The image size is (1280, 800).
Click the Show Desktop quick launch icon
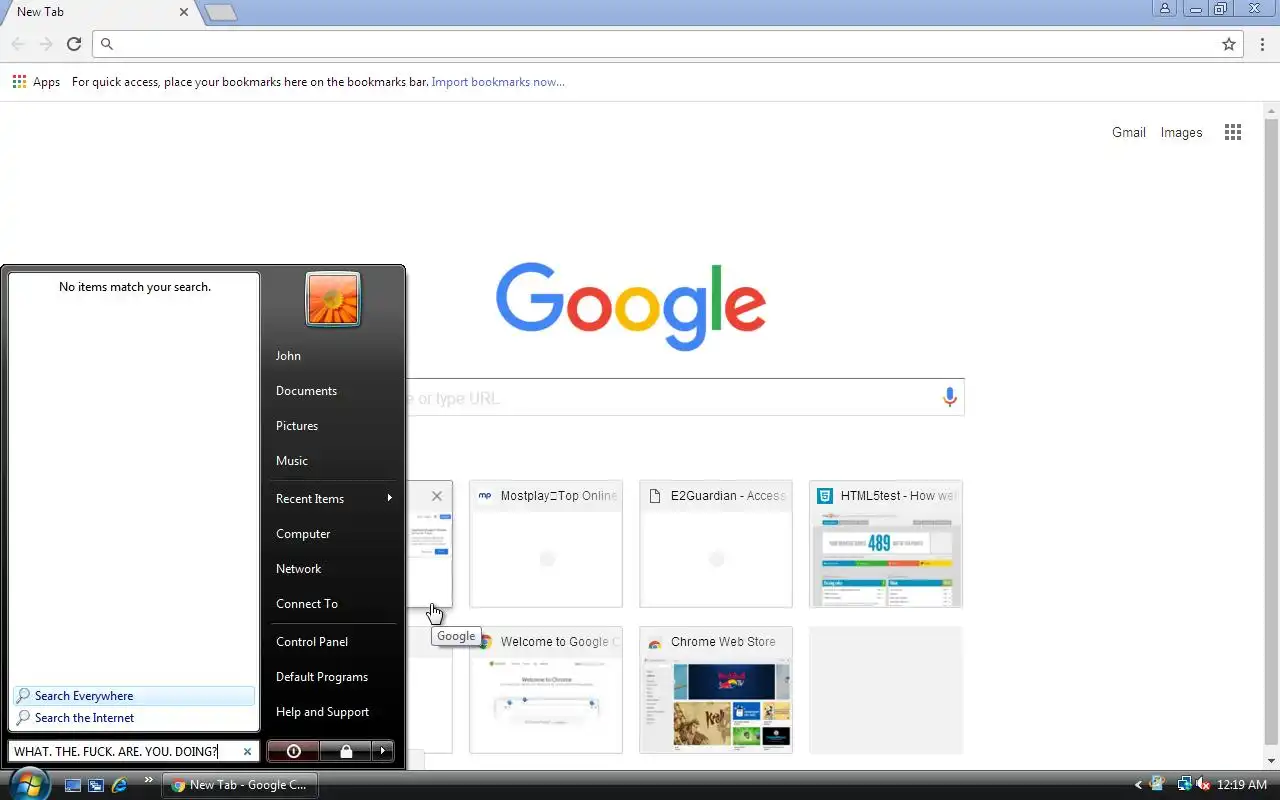73,785
